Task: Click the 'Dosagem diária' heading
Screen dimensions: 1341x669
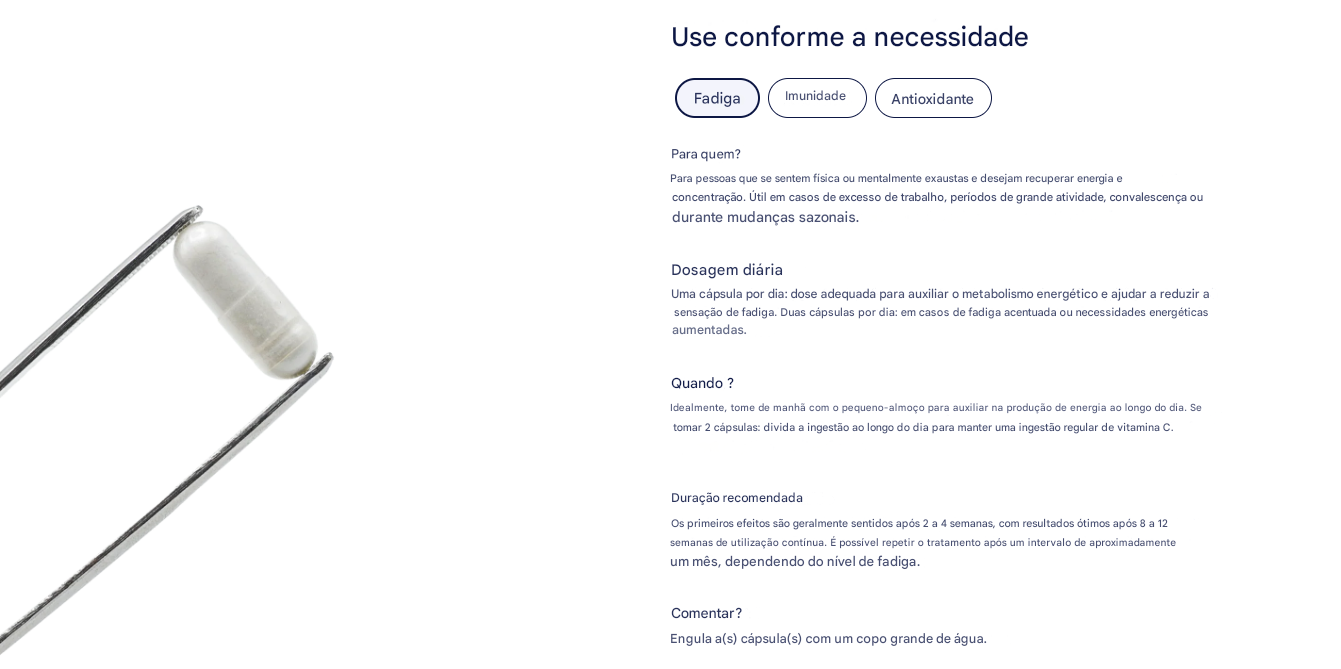Action: coord(727,270)
